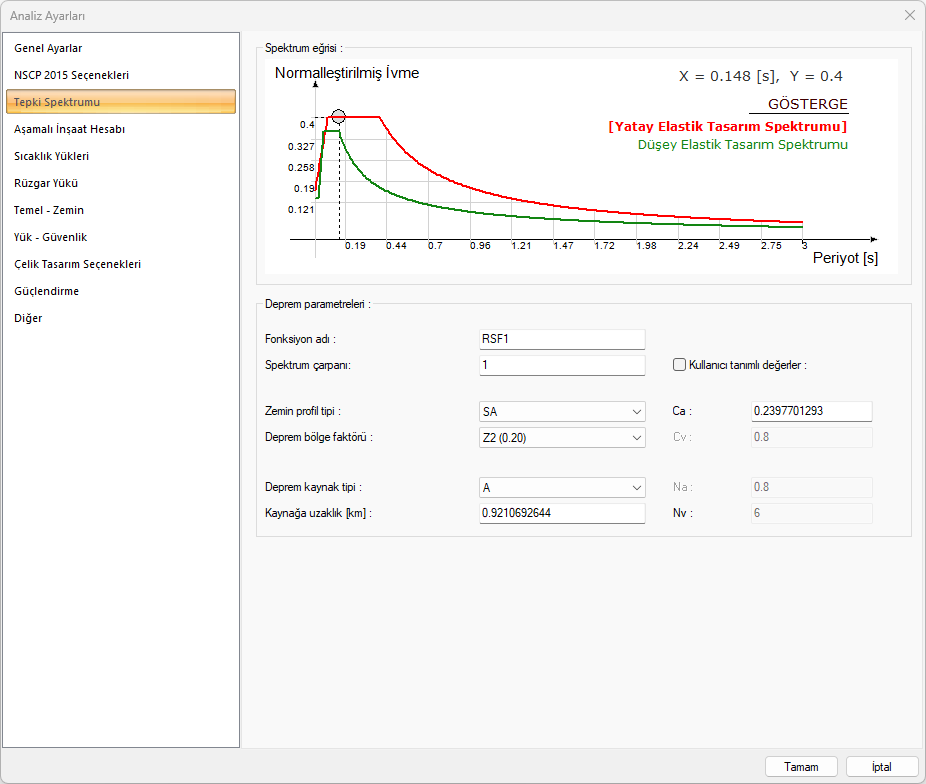Select Güçlendirme in the sidebar

point(46,291)
